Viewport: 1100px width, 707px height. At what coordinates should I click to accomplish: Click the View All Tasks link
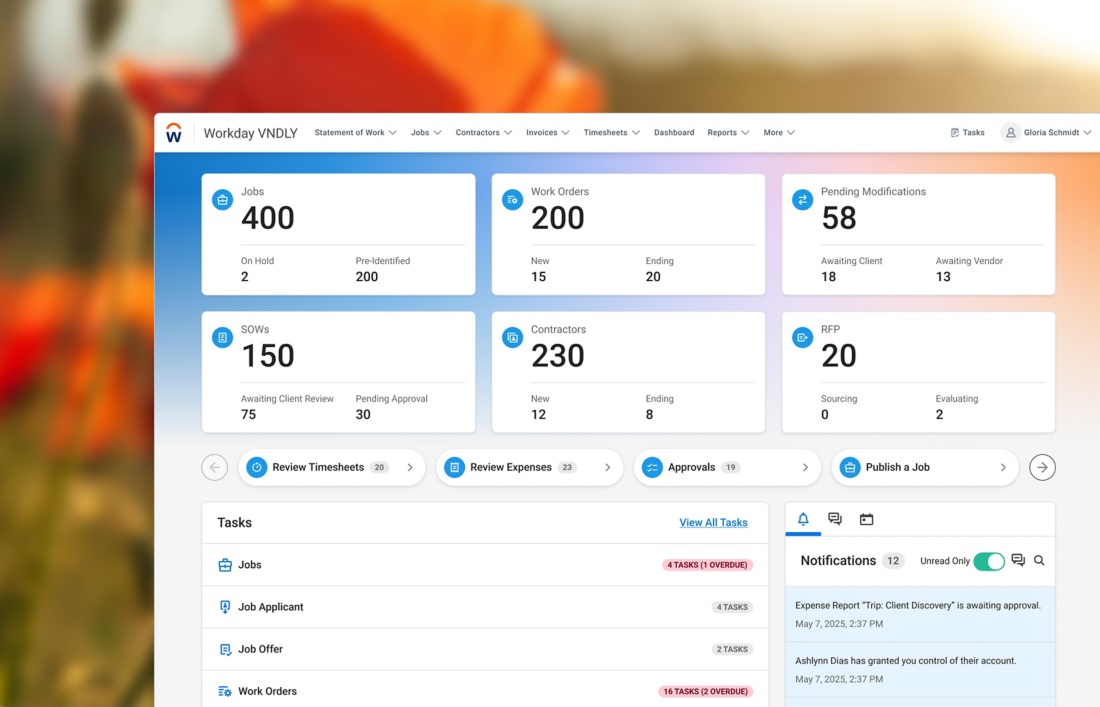(713, 523)
